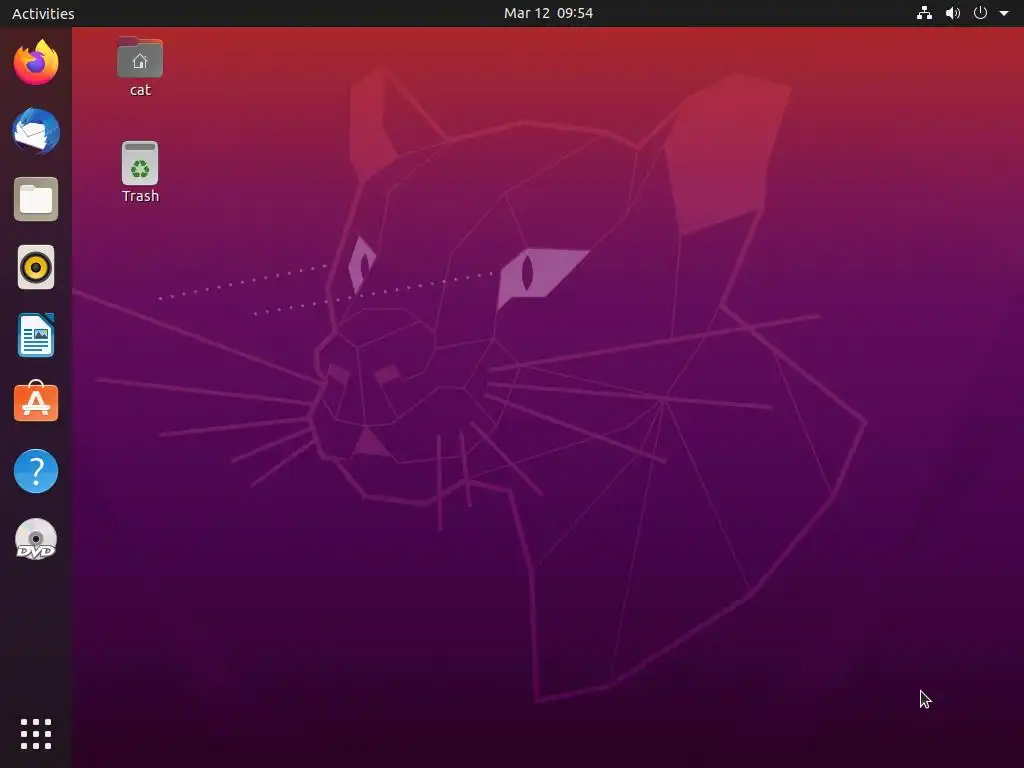
Task: Launch Firefox from the dock
Action: click(36, 63)
